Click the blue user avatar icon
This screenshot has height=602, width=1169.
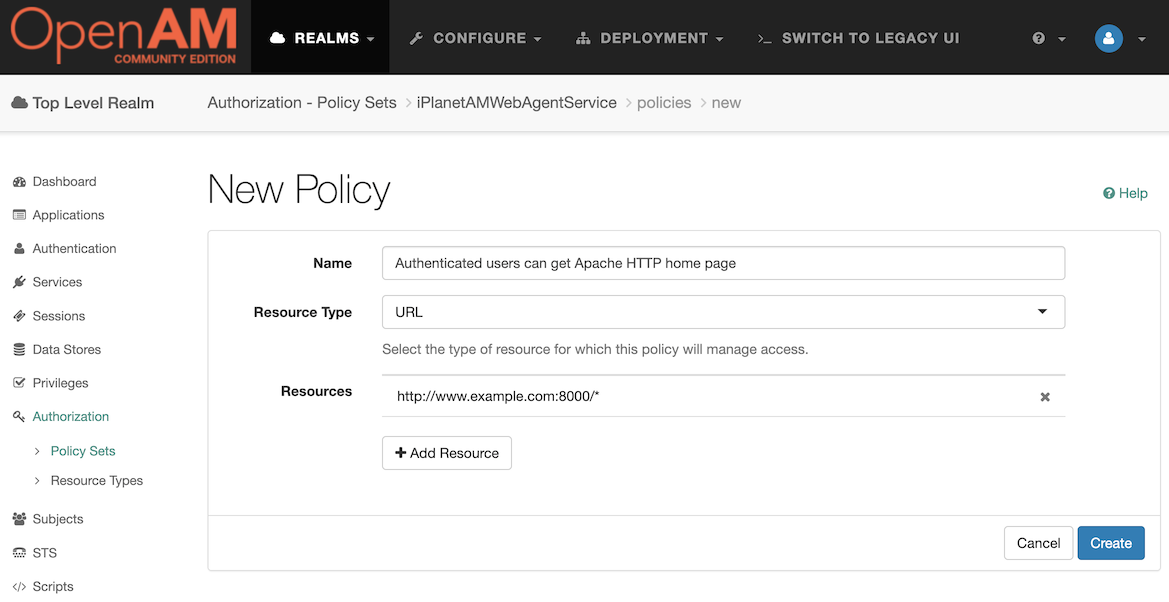(1109, 38)
